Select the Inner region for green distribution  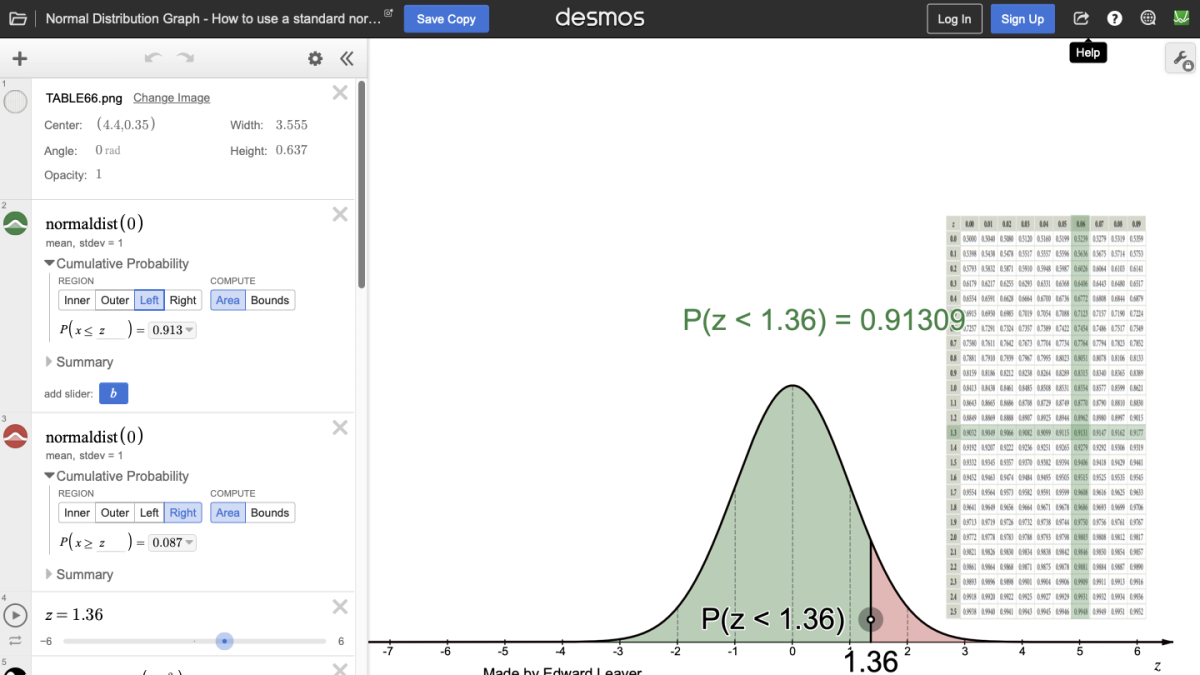77,300
